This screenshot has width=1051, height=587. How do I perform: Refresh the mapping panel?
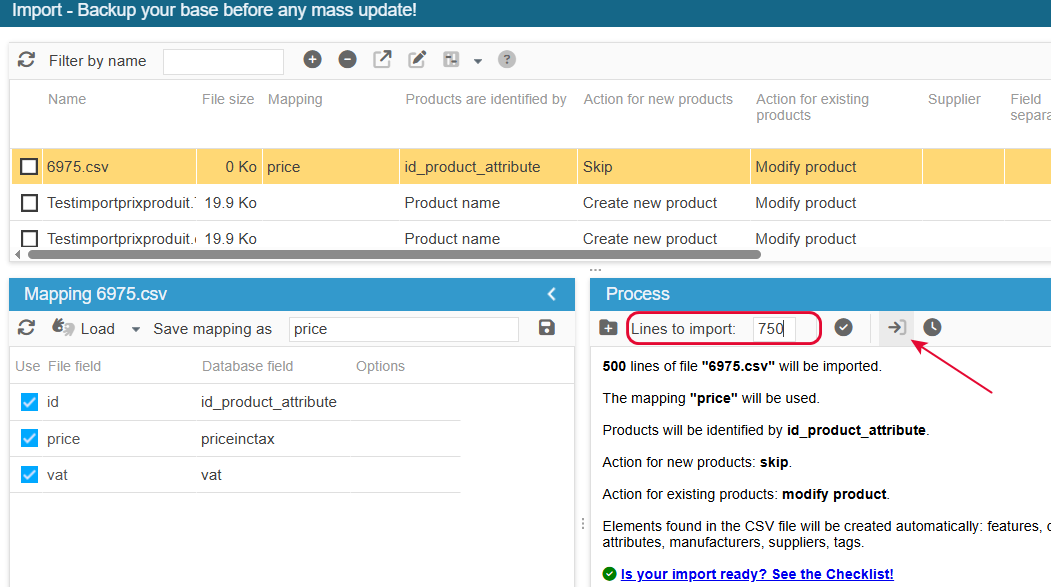pyautogui.click(x=26, y=328)
